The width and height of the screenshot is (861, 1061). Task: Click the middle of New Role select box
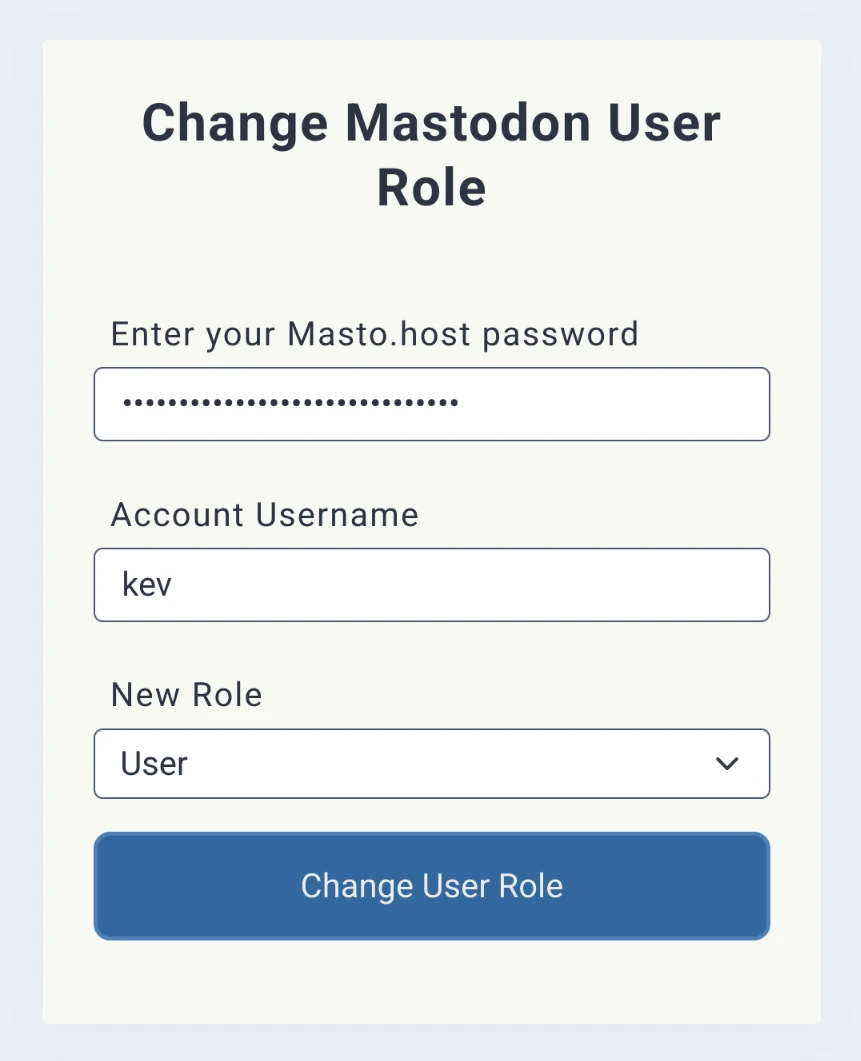point(431,764)
